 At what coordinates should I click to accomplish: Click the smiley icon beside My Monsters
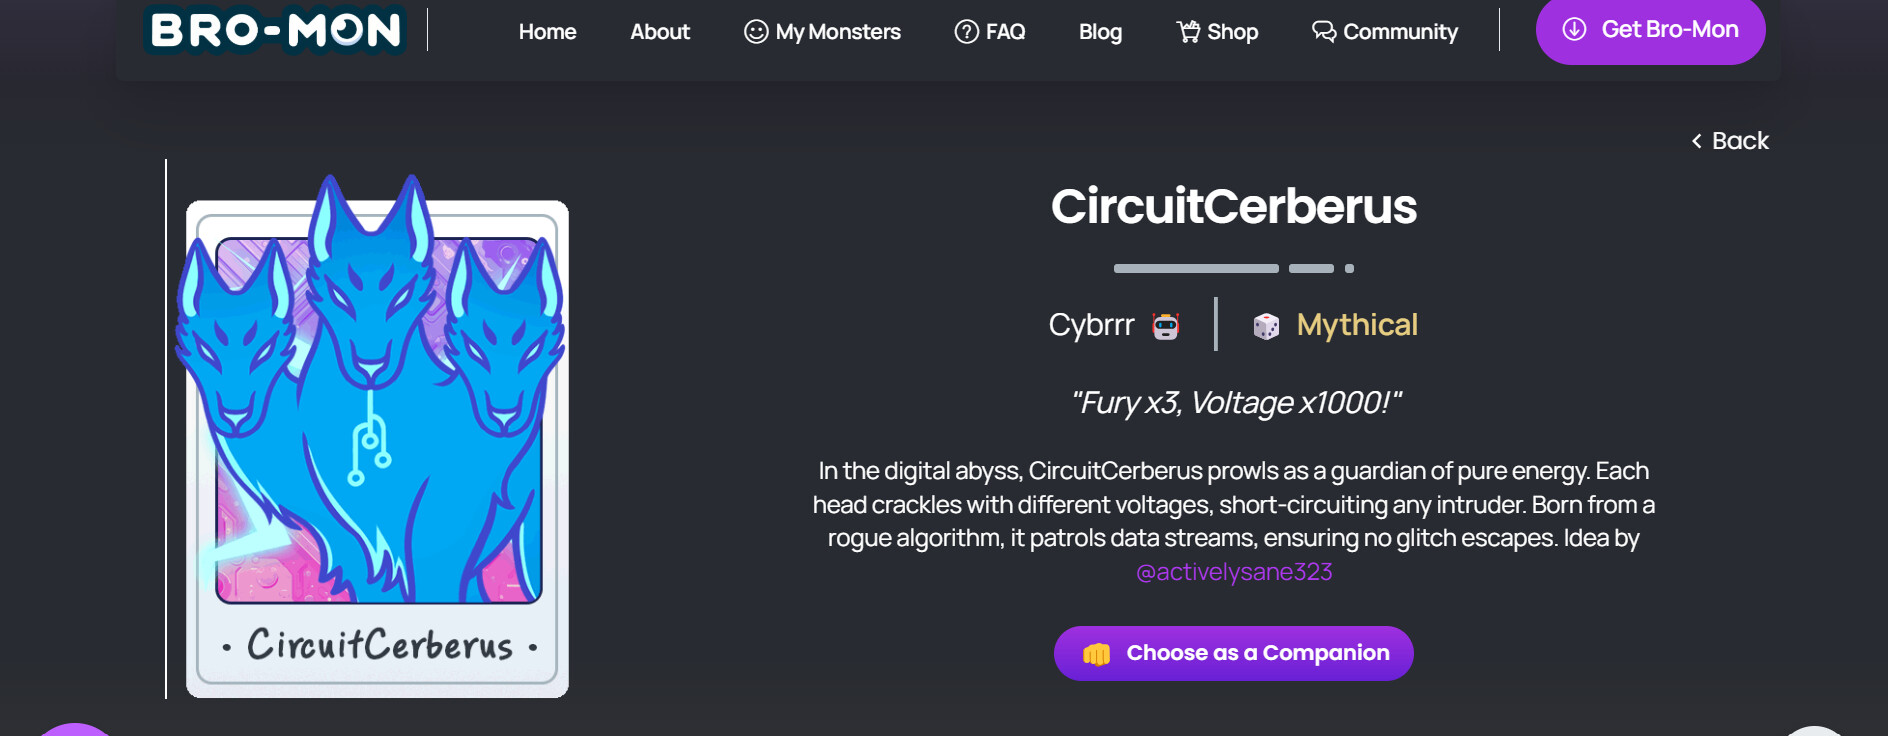coord(756,32)
